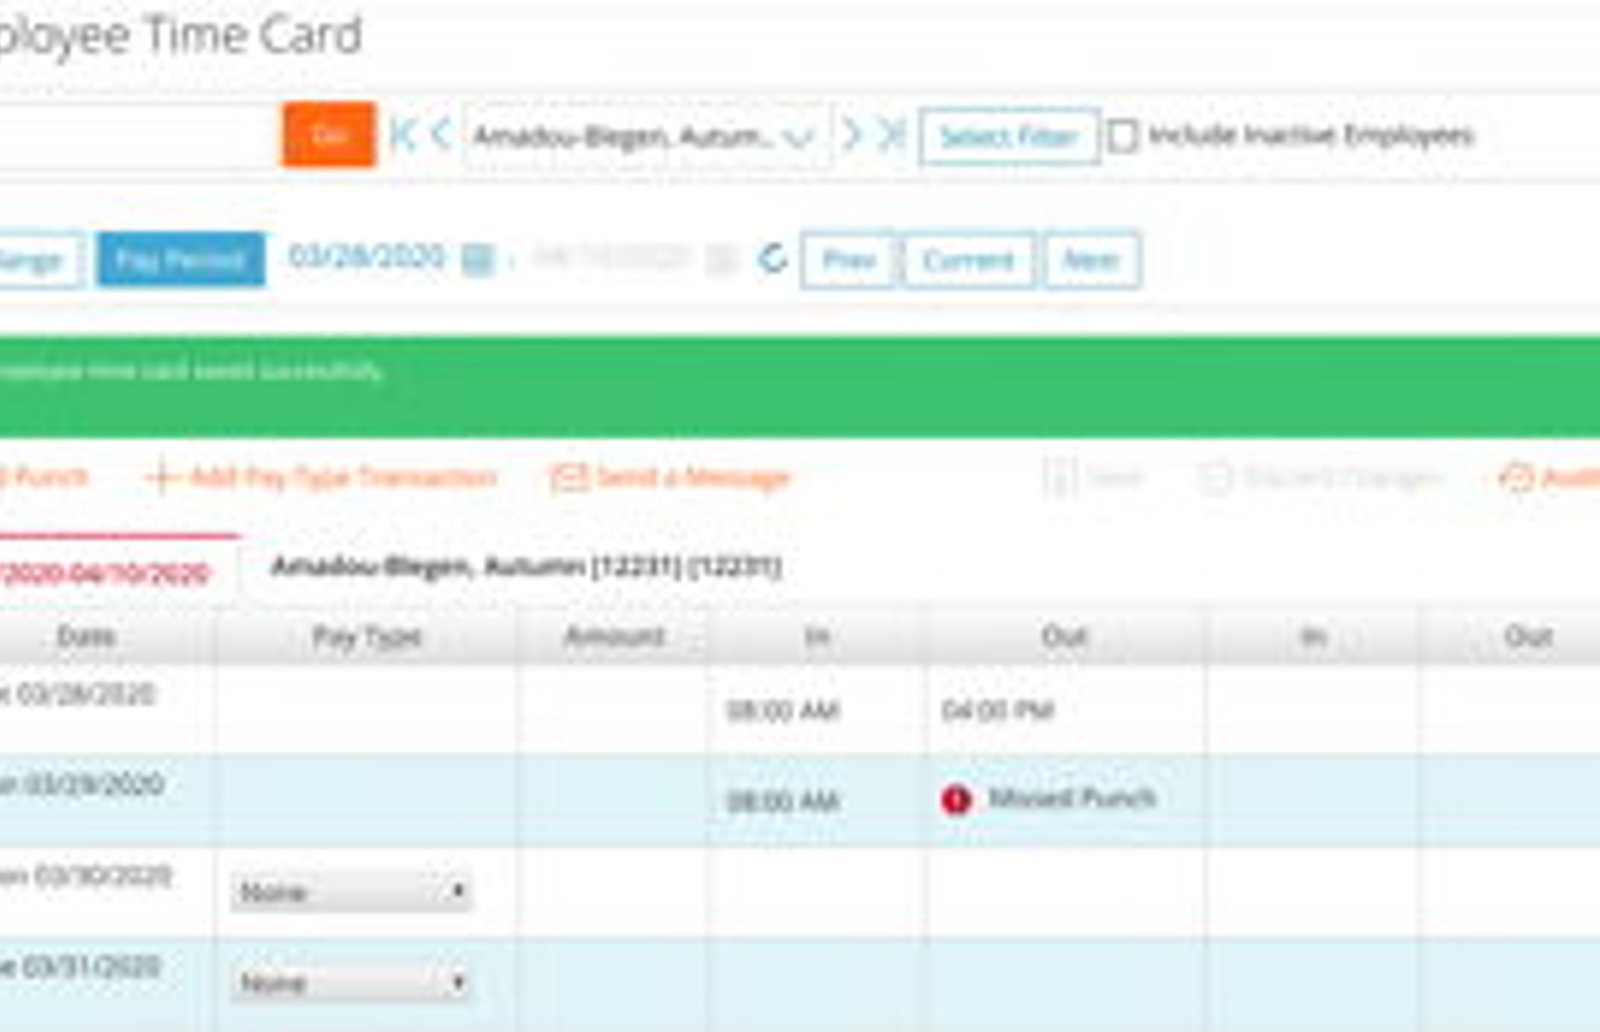Click the Missed Punch text
The image size is (1600, 1032).
[1072, 798]
